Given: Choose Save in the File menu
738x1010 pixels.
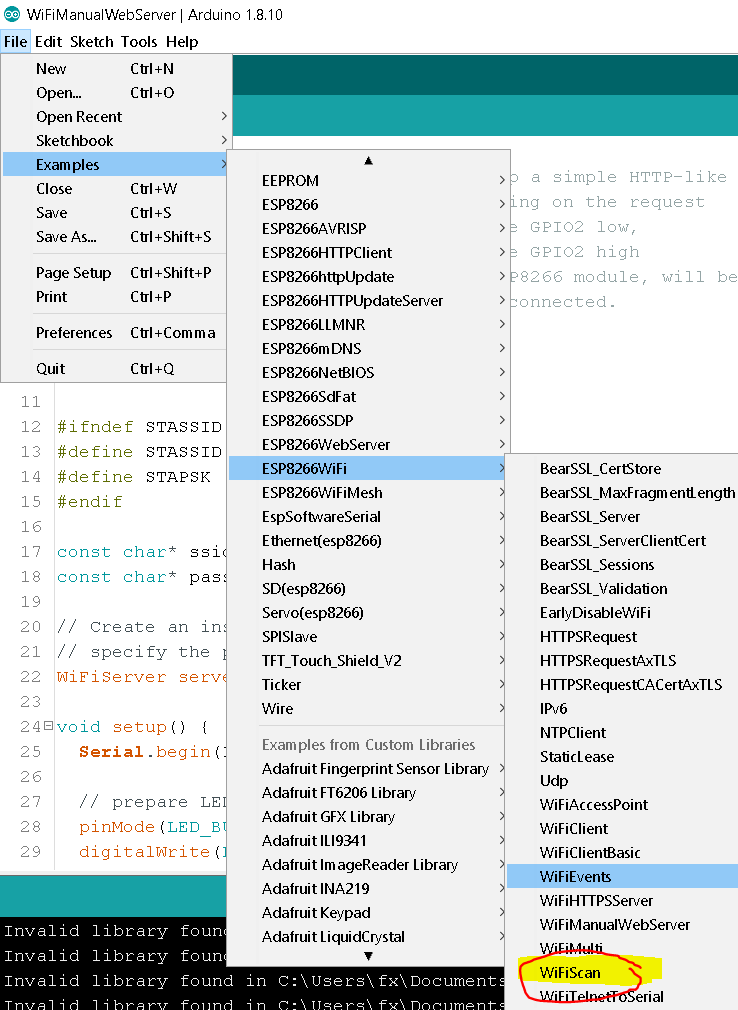Looking at the screenshot, I should click(116, 213).
